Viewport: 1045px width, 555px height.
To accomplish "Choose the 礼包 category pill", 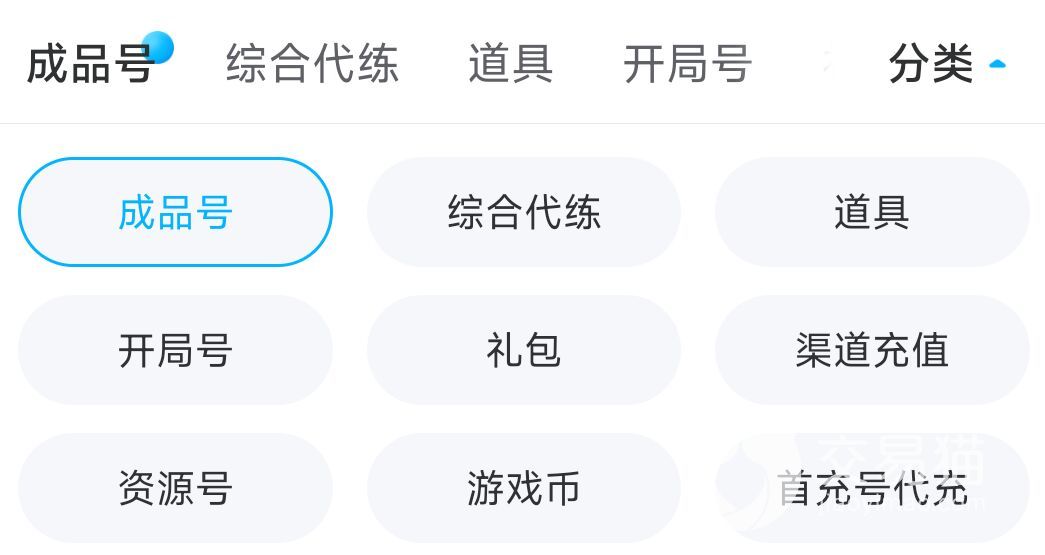I will pyautogui.click(x=523, y=350).
